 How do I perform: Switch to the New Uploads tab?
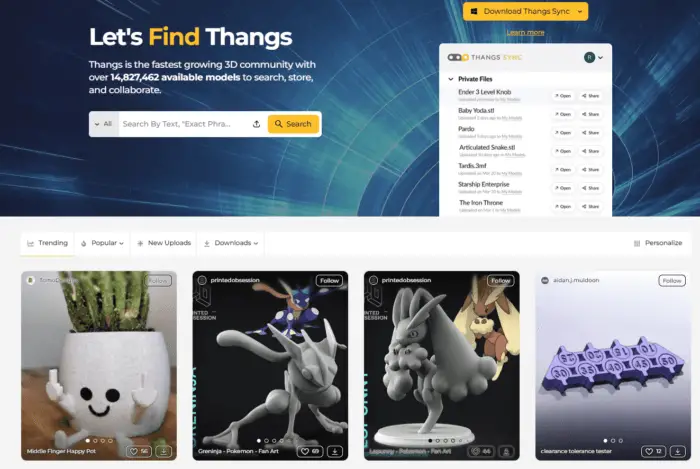(164, 243)
